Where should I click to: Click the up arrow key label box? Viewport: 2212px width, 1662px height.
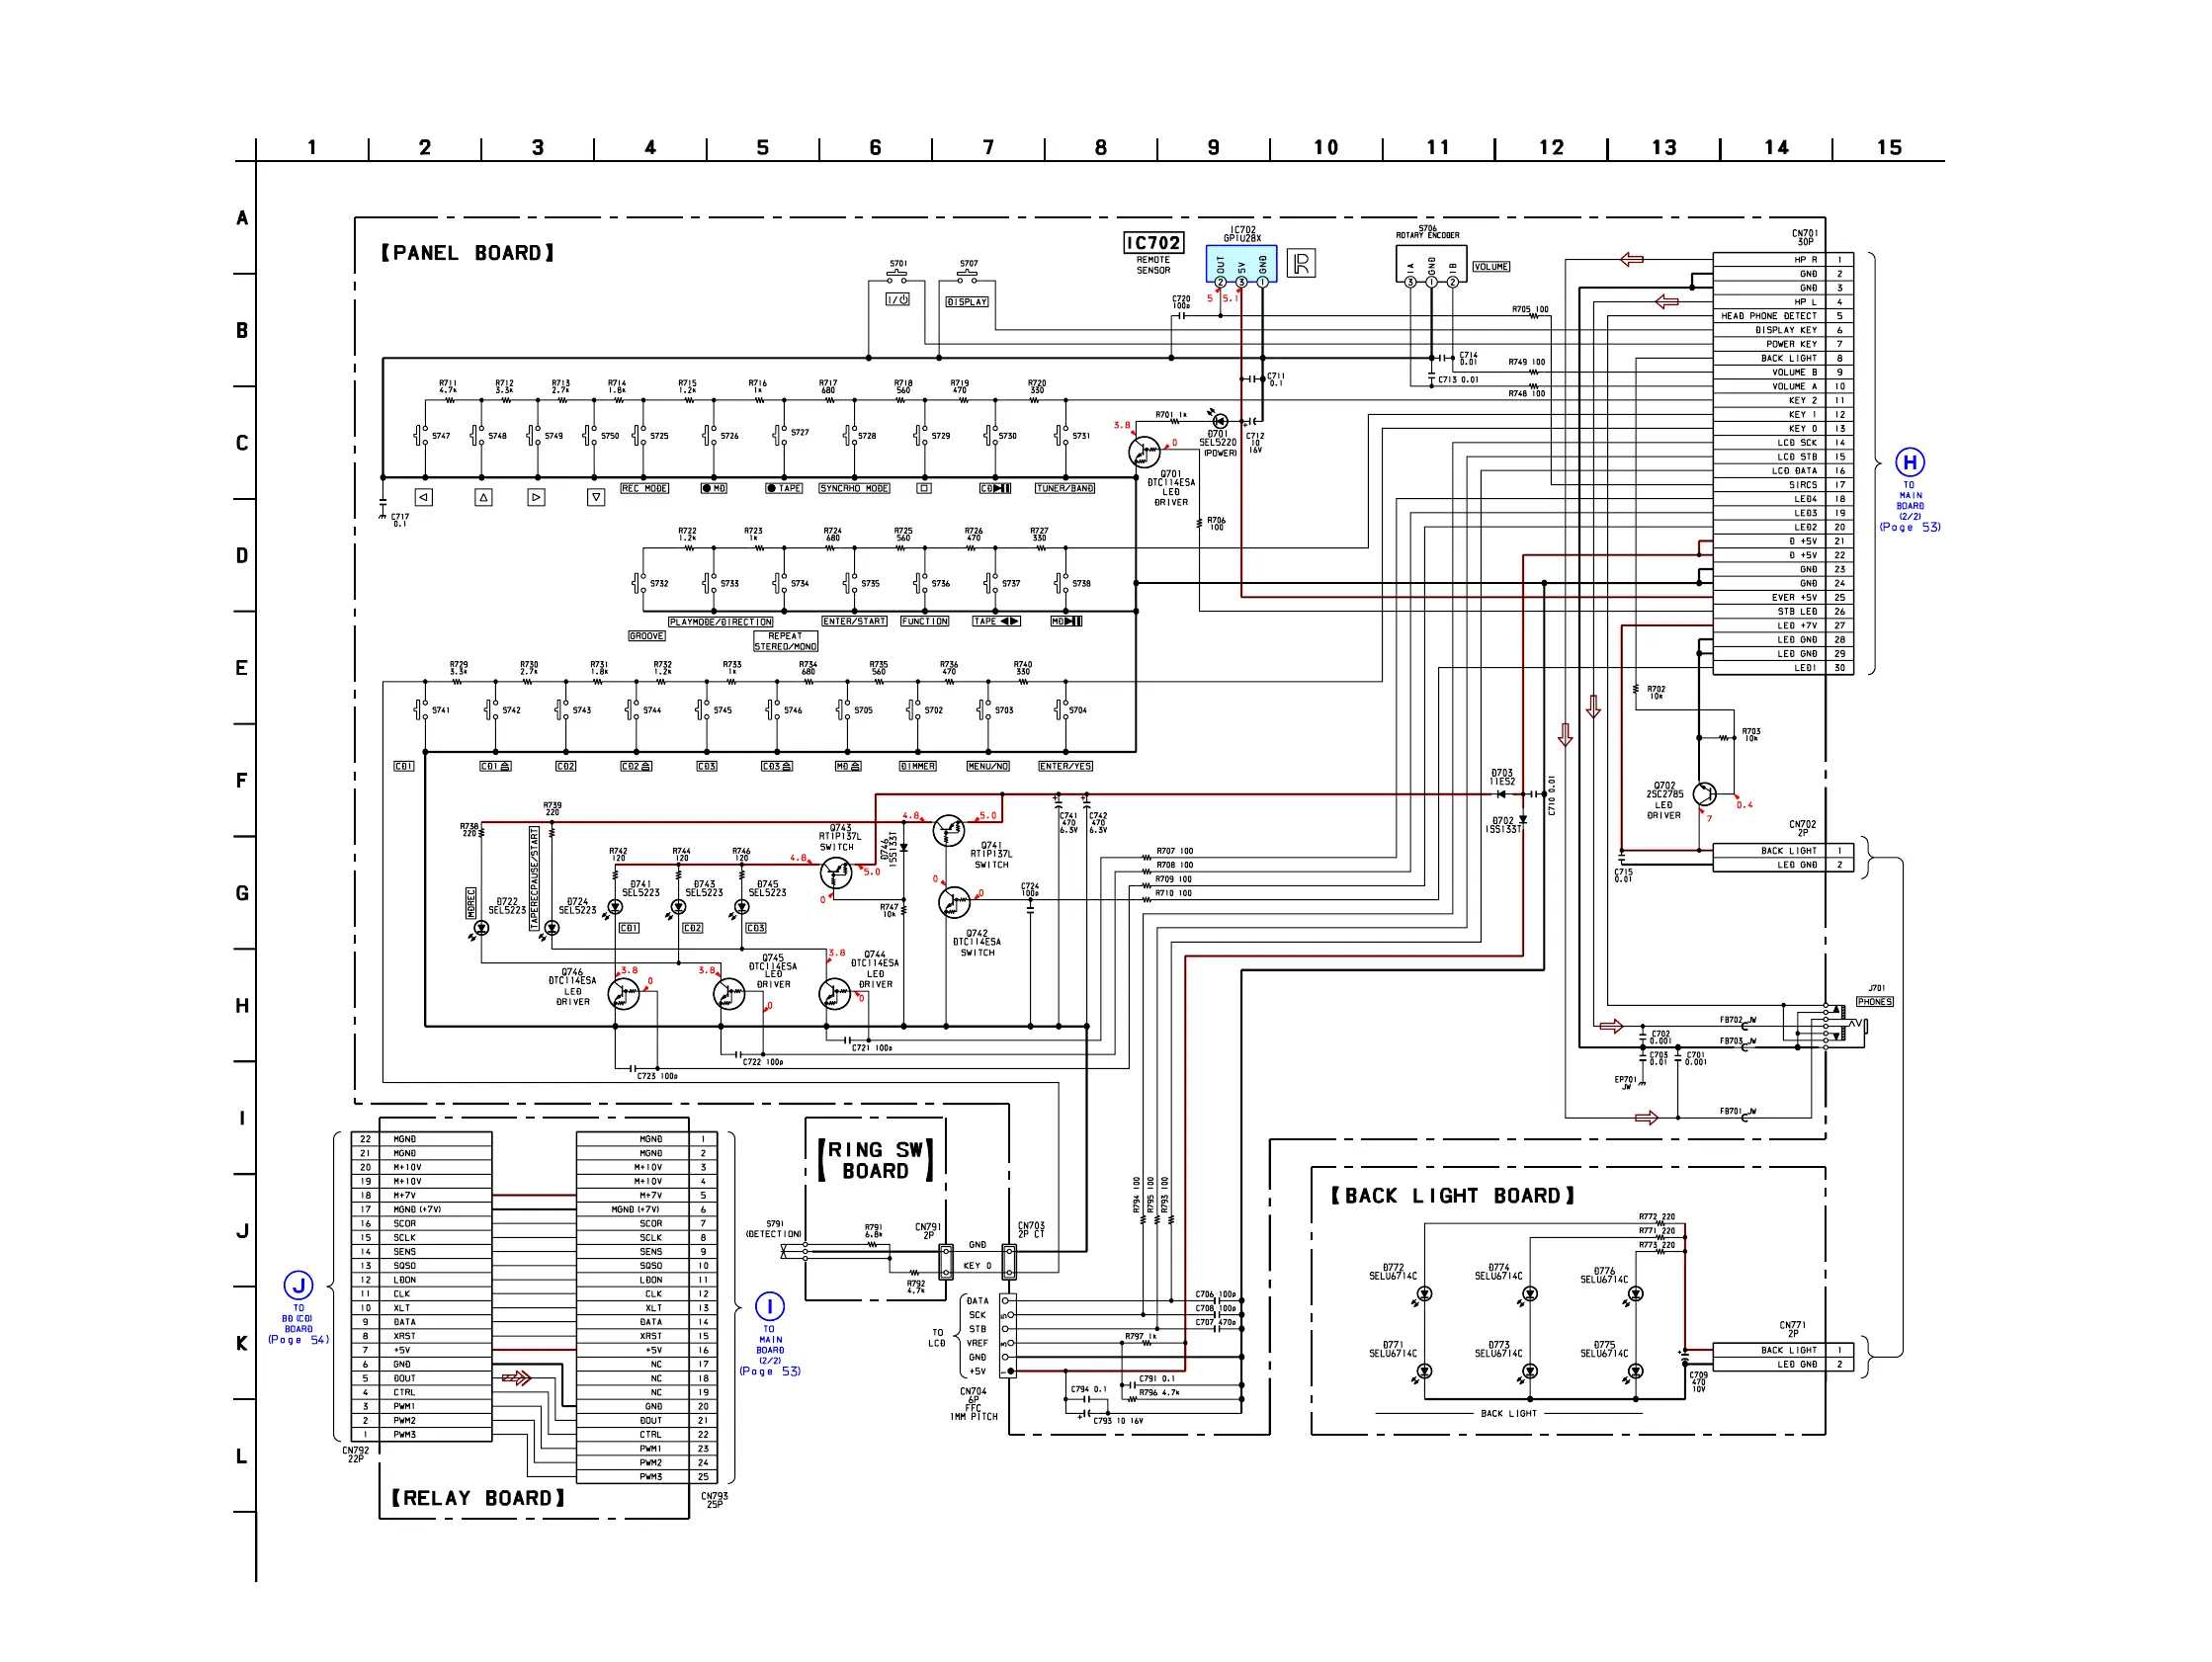click(x=483, y=497)
